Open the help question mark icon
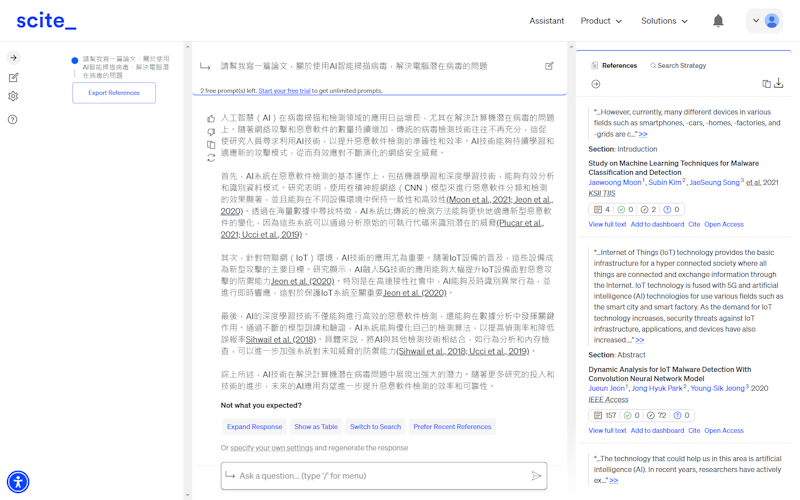 pos(13,119)
